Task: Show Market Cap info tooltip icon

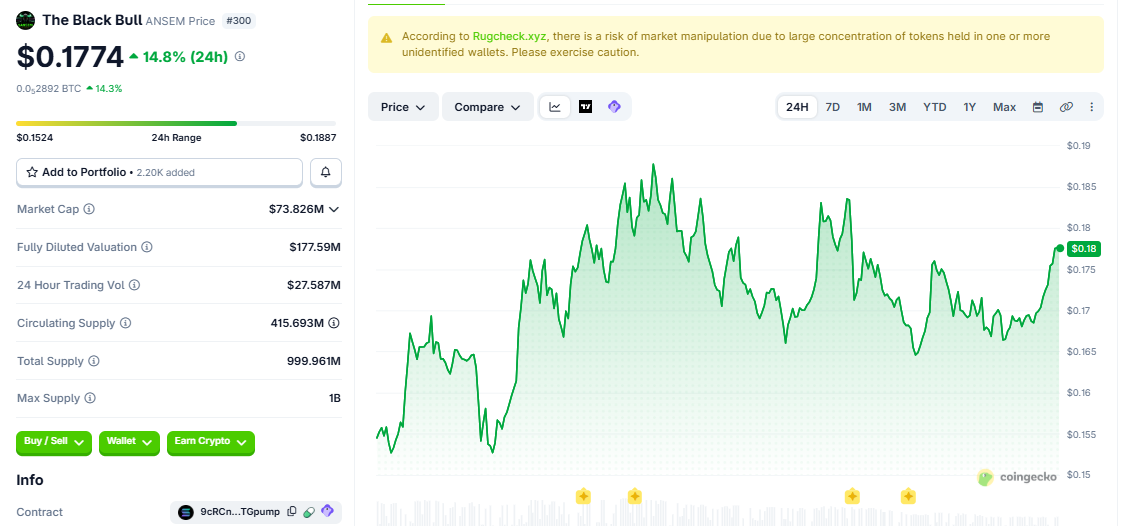Action: (x=89, y=209)
